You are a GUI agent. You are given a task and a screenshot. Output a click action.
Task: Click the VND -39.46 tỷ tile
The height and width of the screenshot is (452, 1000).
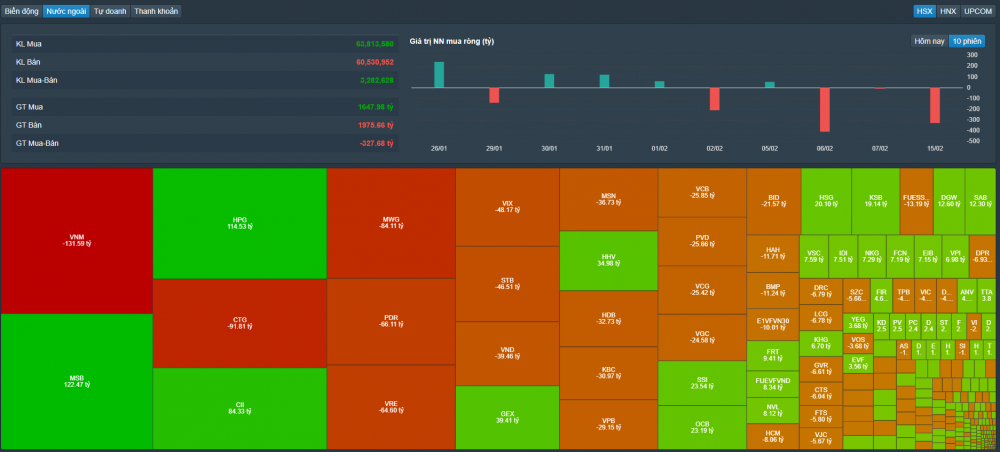[x=508, y=353]
